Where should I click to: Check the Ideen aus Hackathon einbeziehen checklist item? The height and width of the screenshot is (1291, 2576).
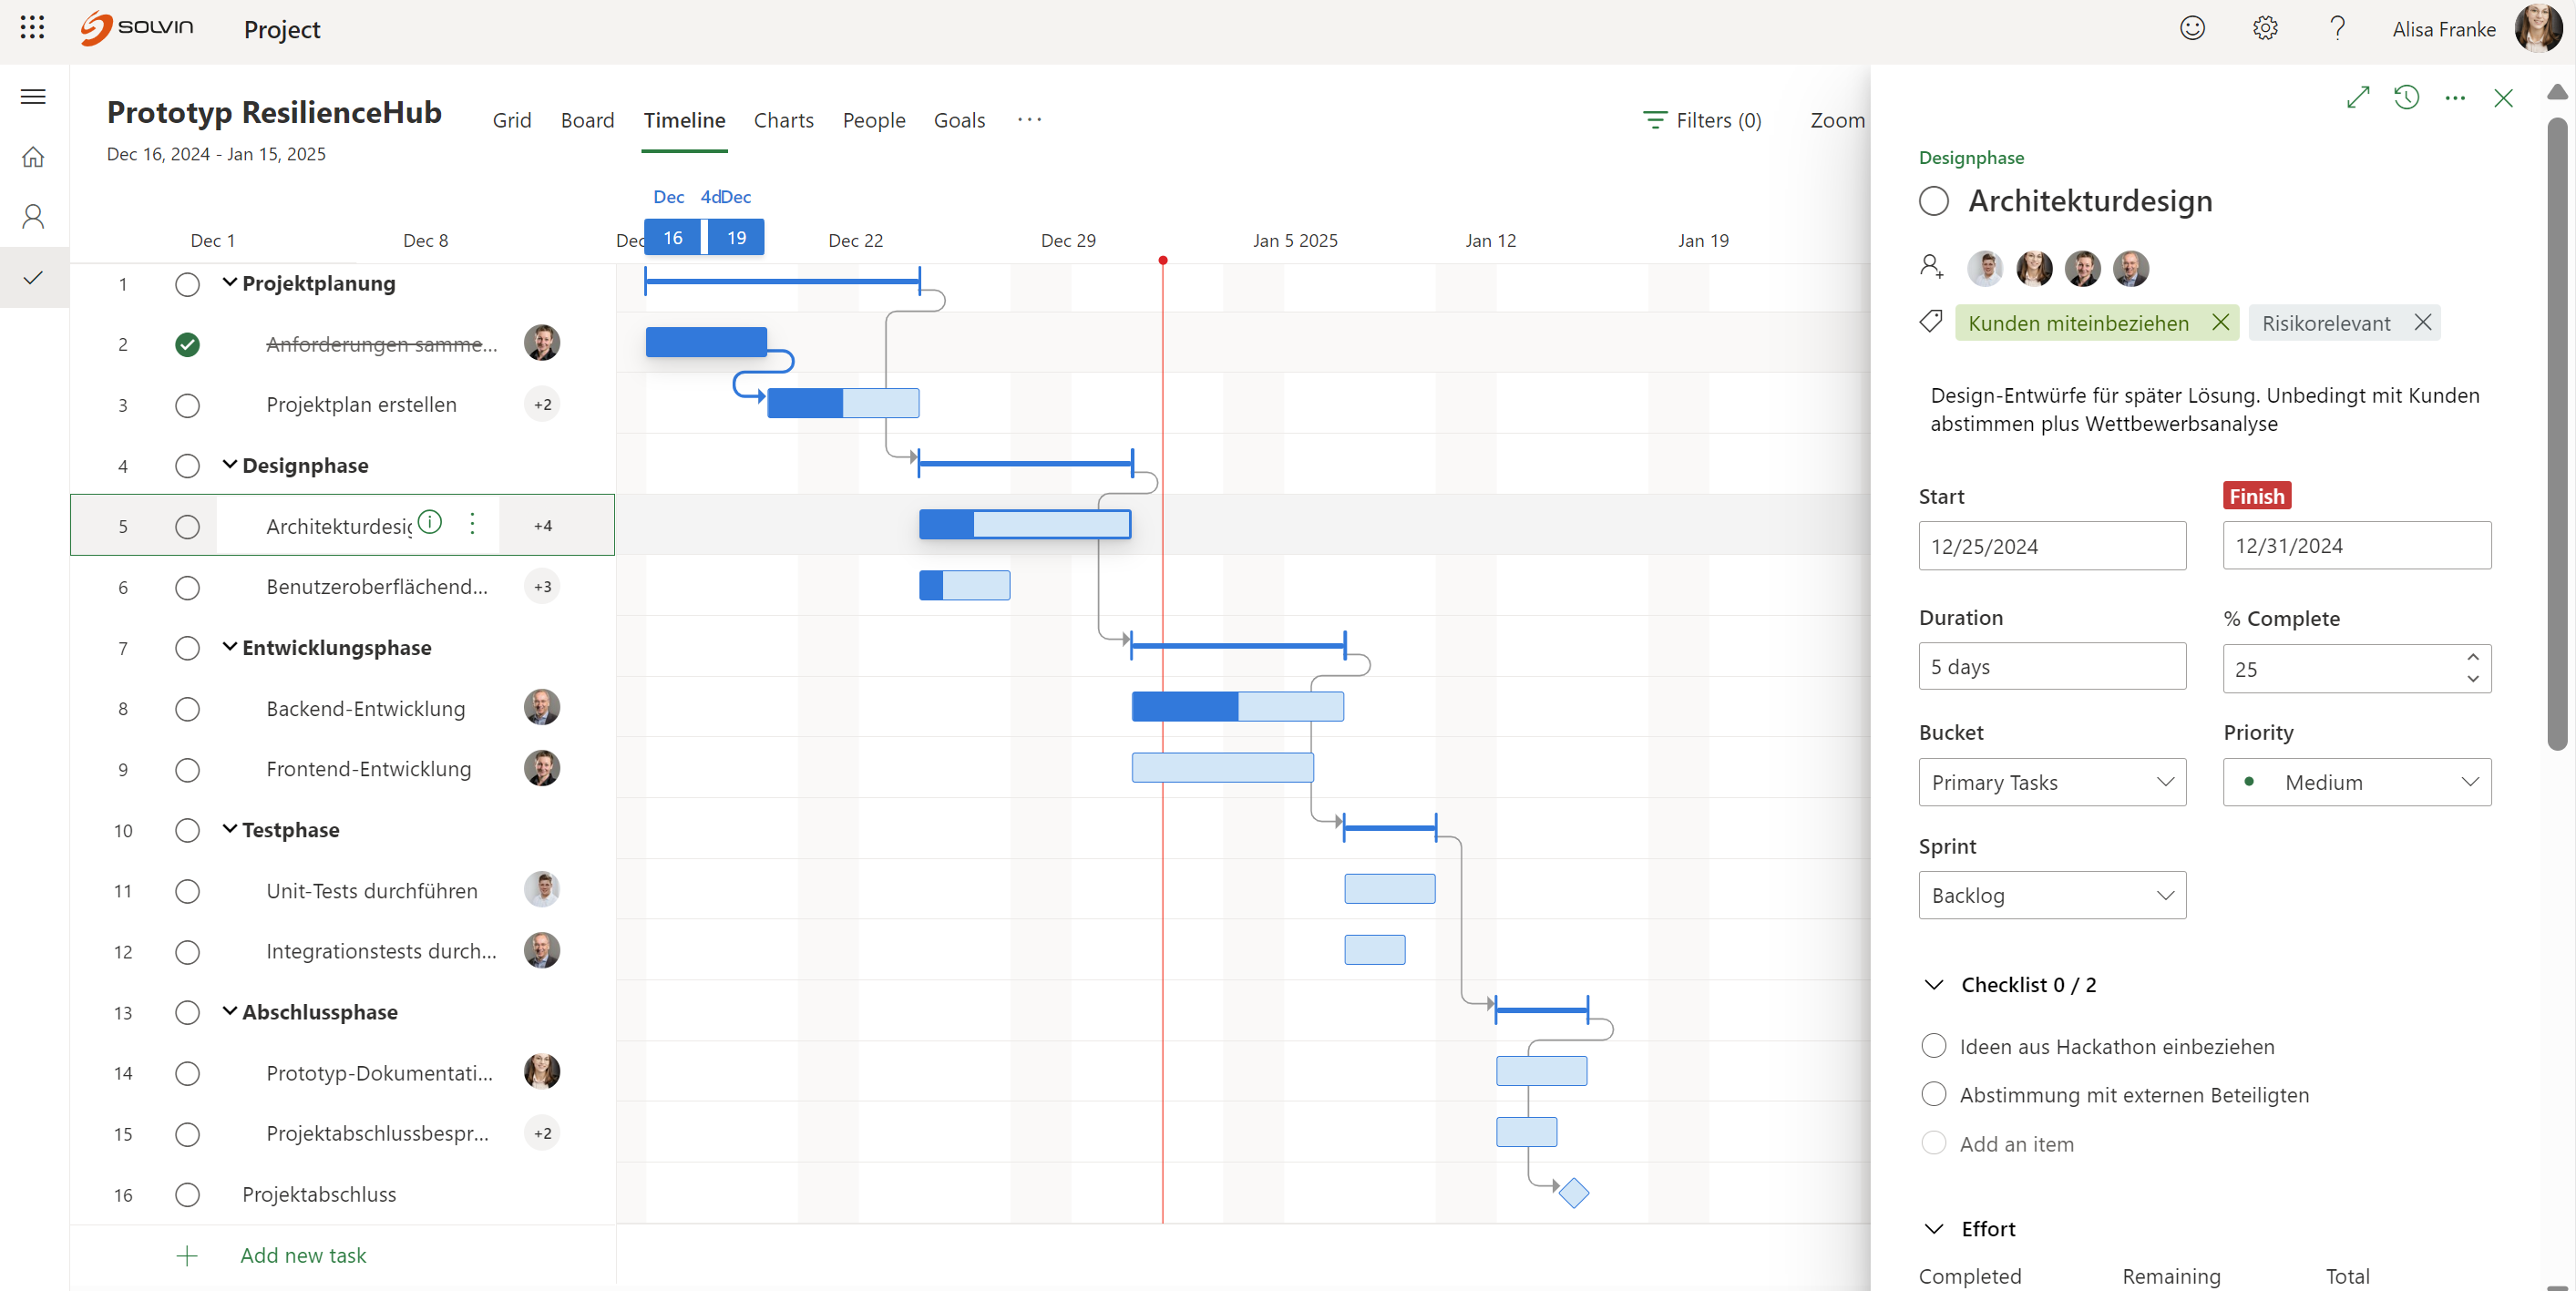tap(1934, 1045)
